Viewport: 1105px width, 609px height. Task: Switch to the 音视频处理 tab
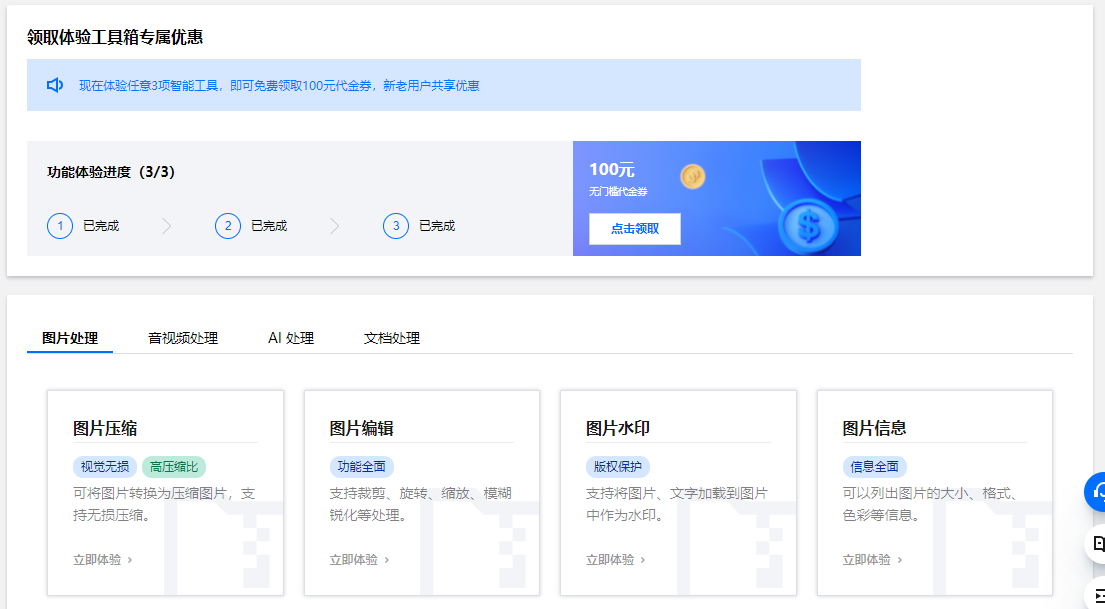pos(183,338)
